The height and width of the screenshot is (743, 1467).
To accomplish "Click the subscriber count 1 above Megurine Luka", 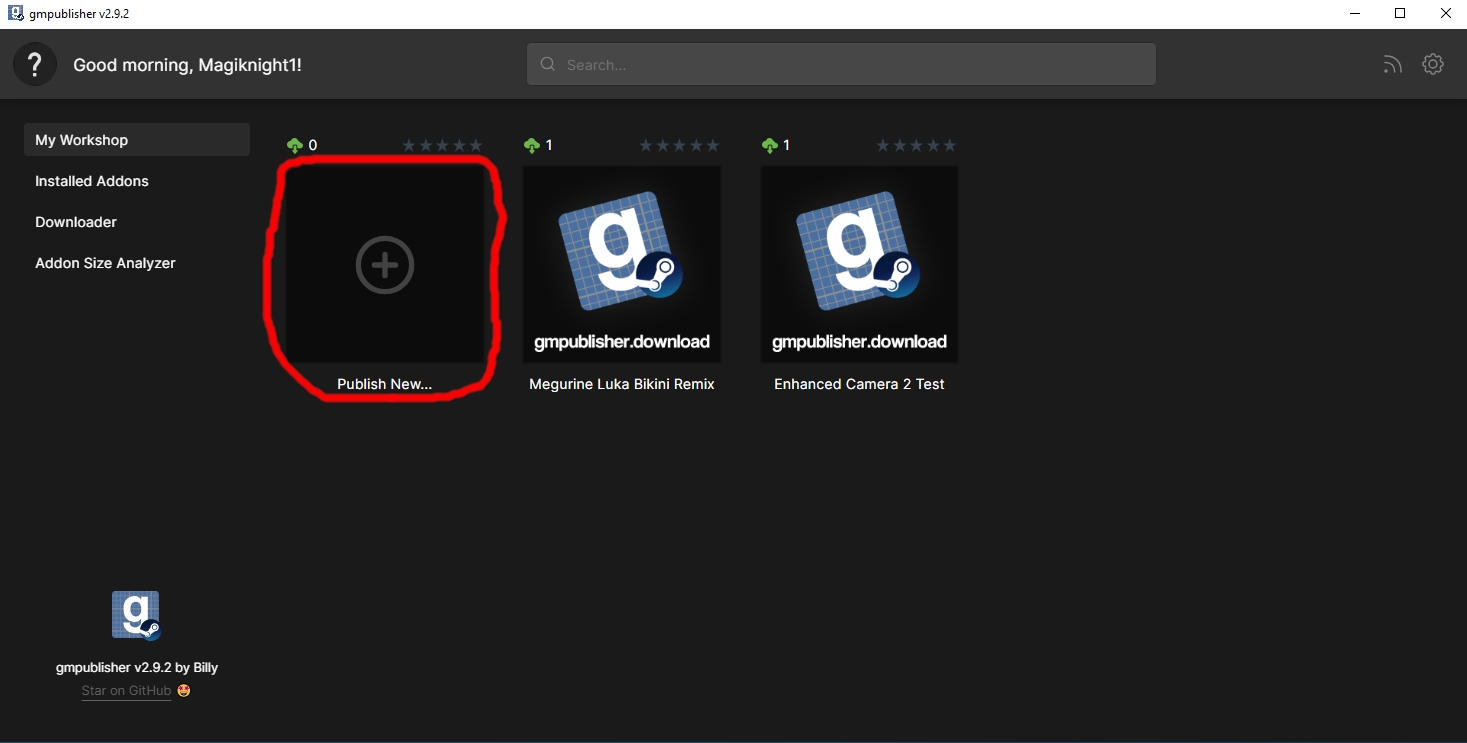I will [549, 146].
